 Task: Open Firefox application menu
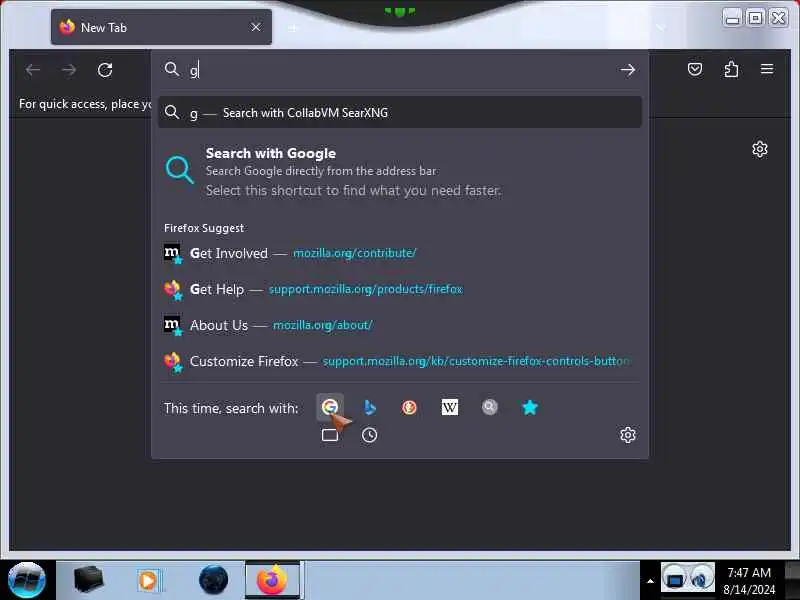click(767, 69)
